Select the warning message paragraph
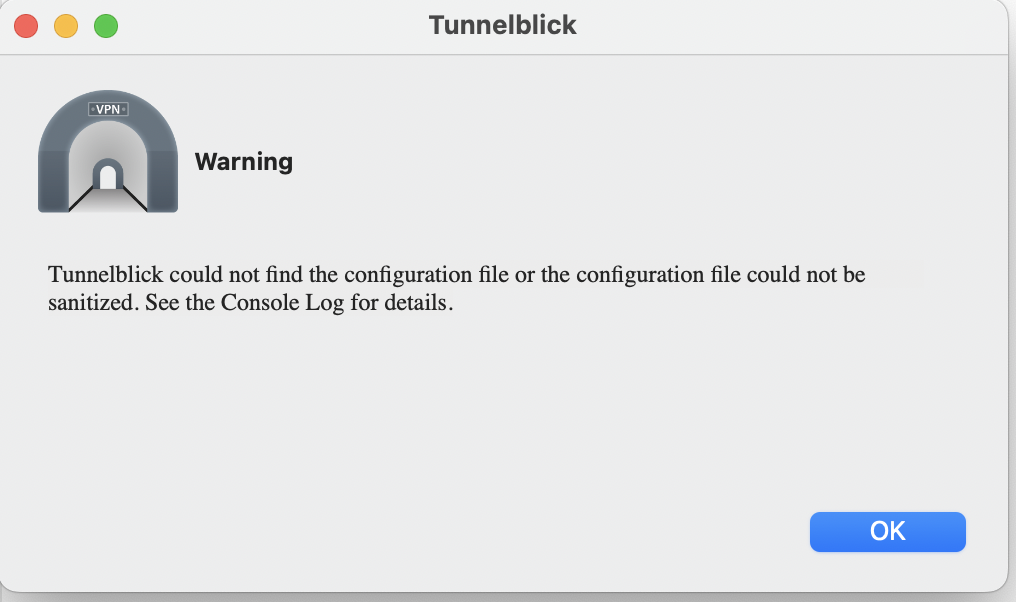 point(457,287)
